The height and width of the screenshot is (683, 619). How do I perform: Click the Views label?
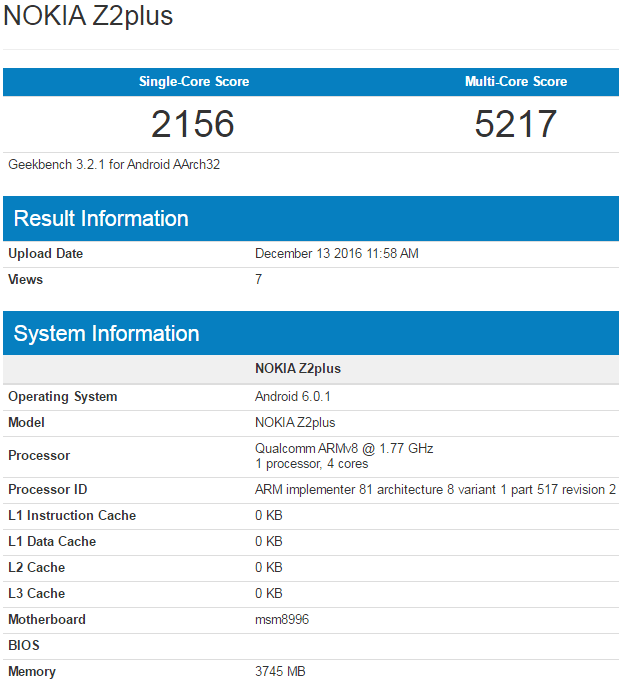[26, 280]
